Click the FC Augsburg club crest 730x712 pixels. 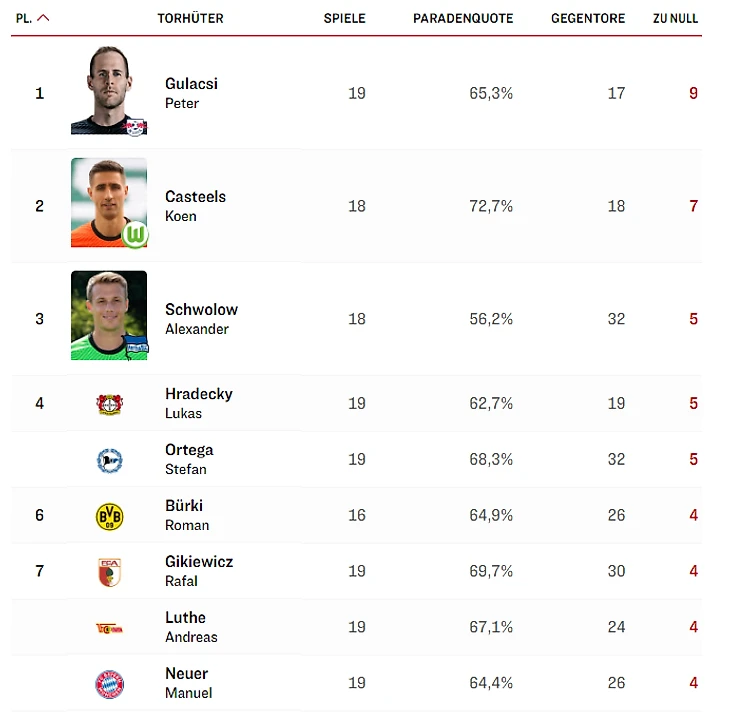click(x=109, y=572)
